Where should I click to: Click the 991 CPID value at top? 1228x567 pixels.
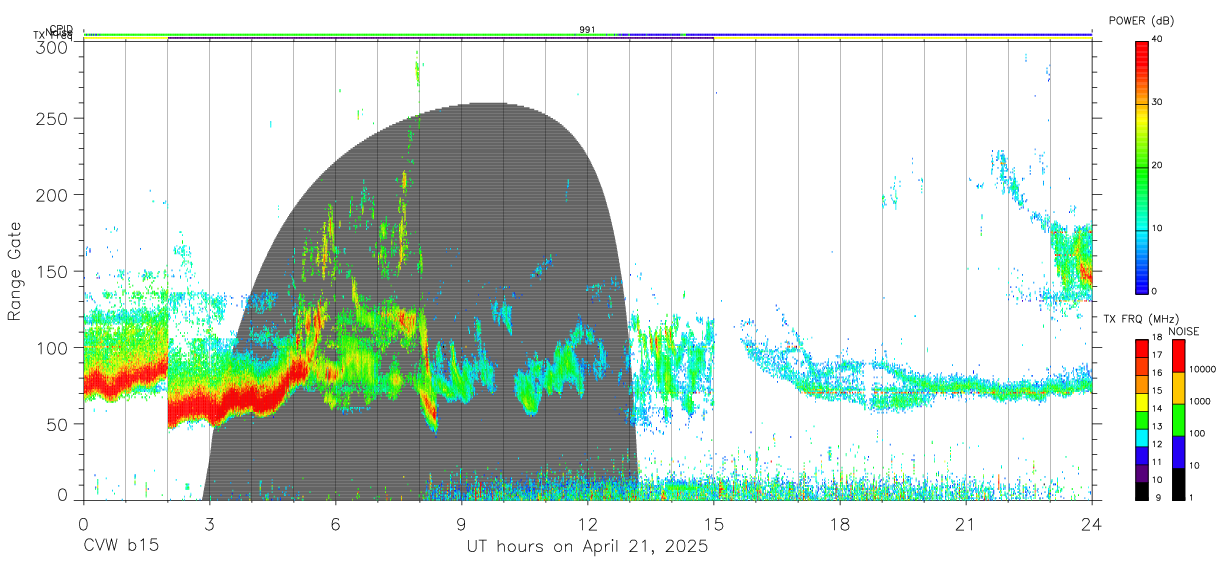click(x=587, y=30)
